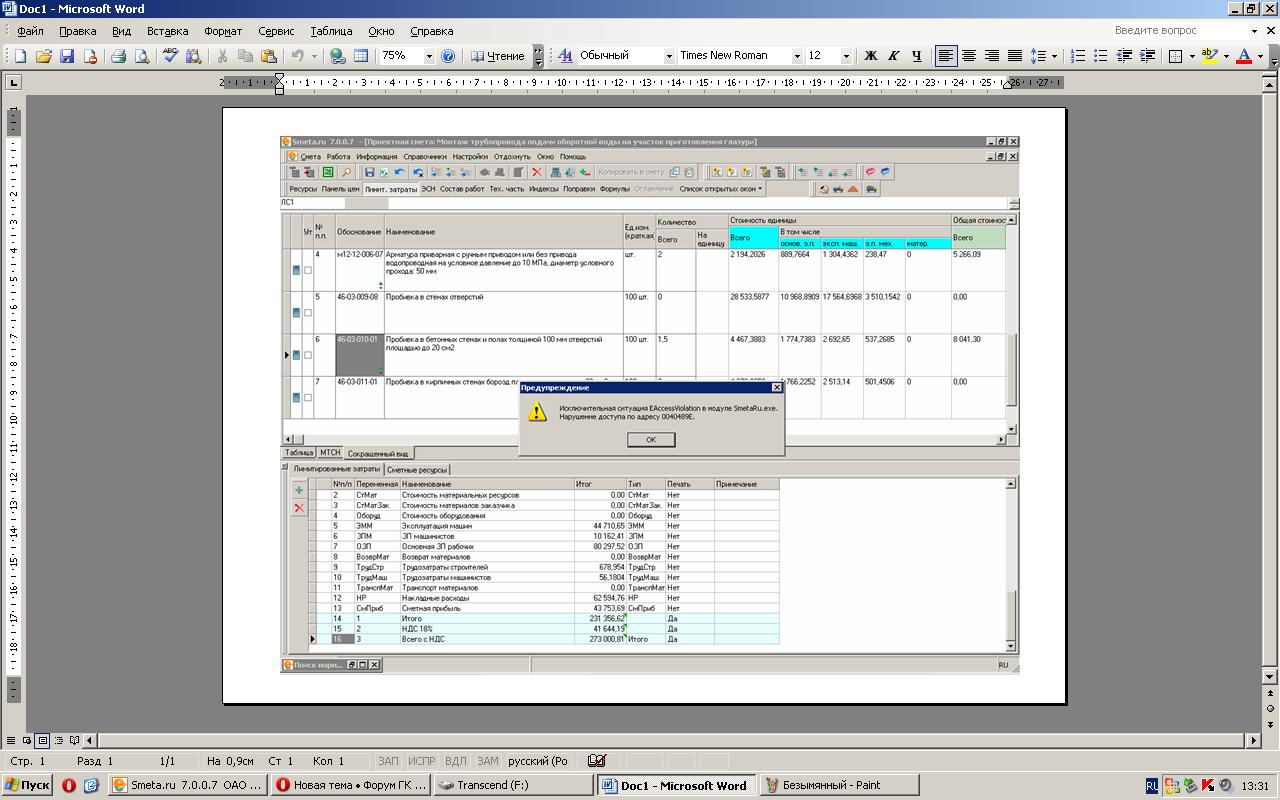
Task: Open Word Help with the question mark icon
Action: (x=448, y=56)
